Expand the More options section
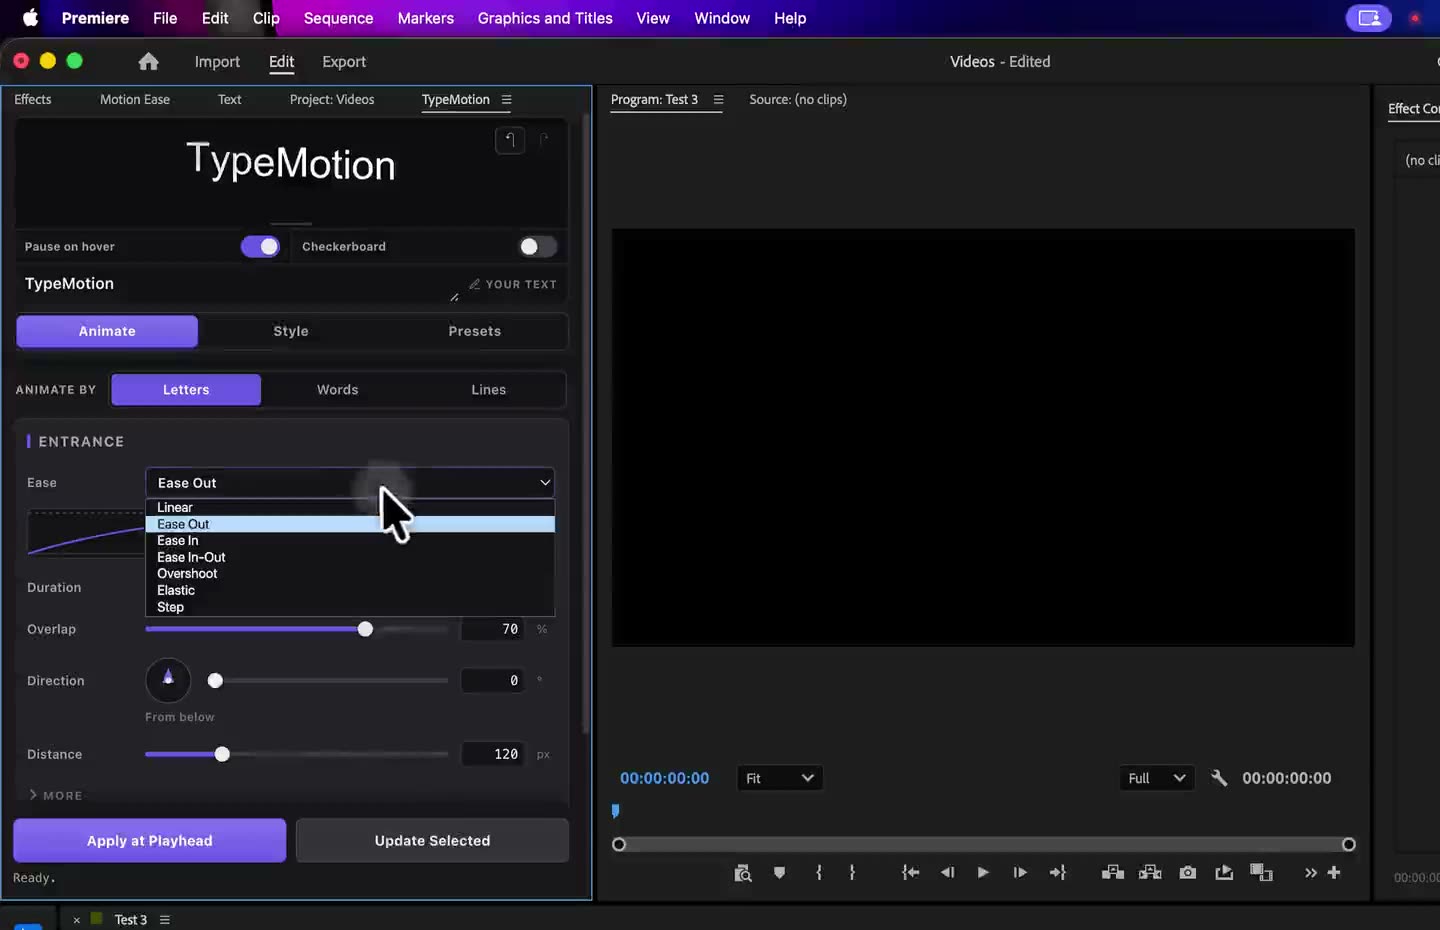Image resolution: width=1440 pixels, height=930 pixels. click(56, 795)
